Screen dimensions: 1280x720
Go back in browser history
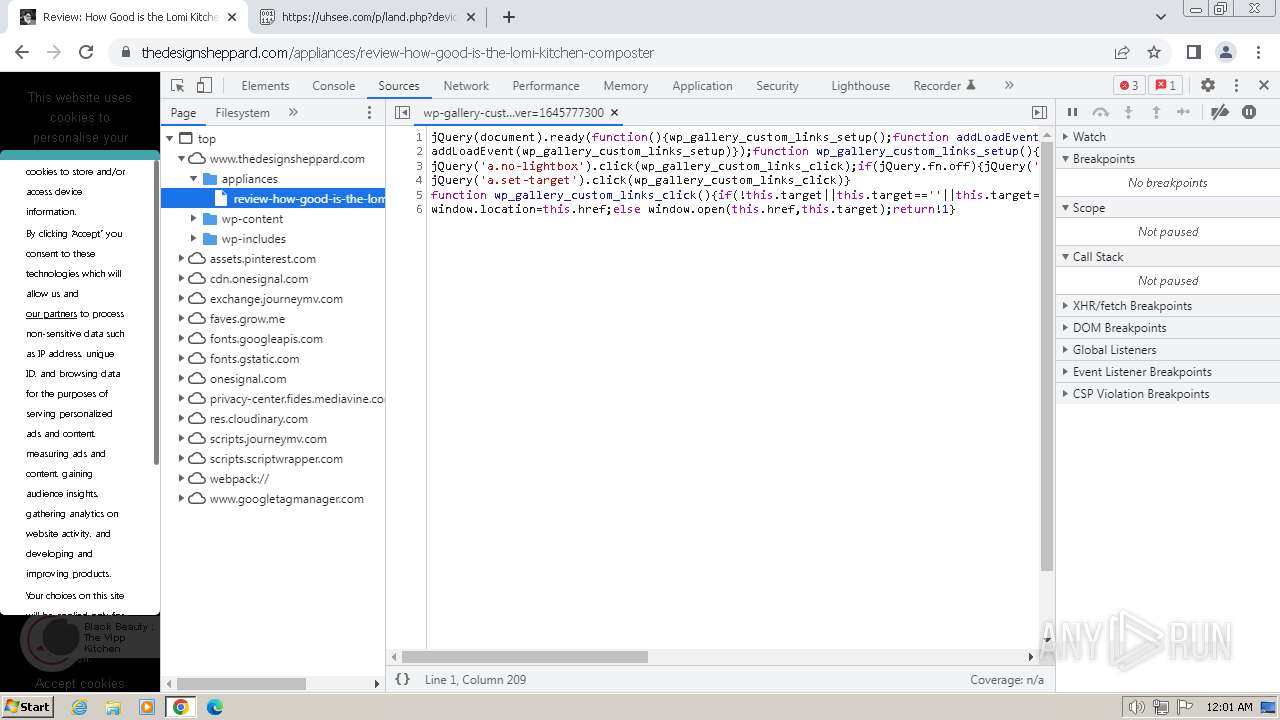[22, 52]
